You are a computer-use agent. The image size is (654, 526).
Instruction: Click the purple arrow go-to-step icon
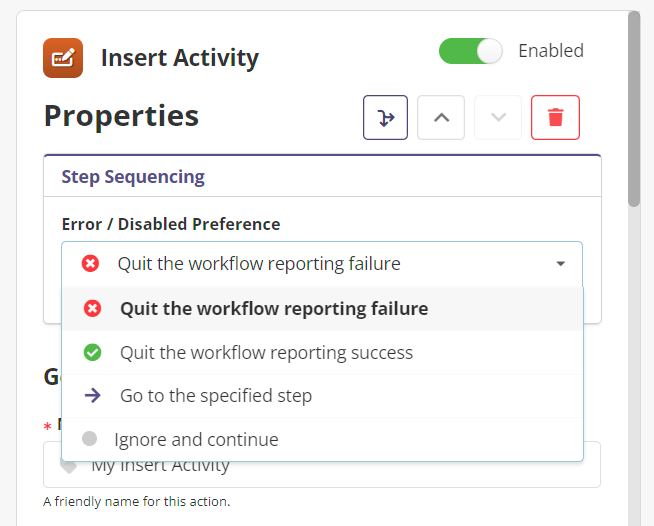[93, 396]
